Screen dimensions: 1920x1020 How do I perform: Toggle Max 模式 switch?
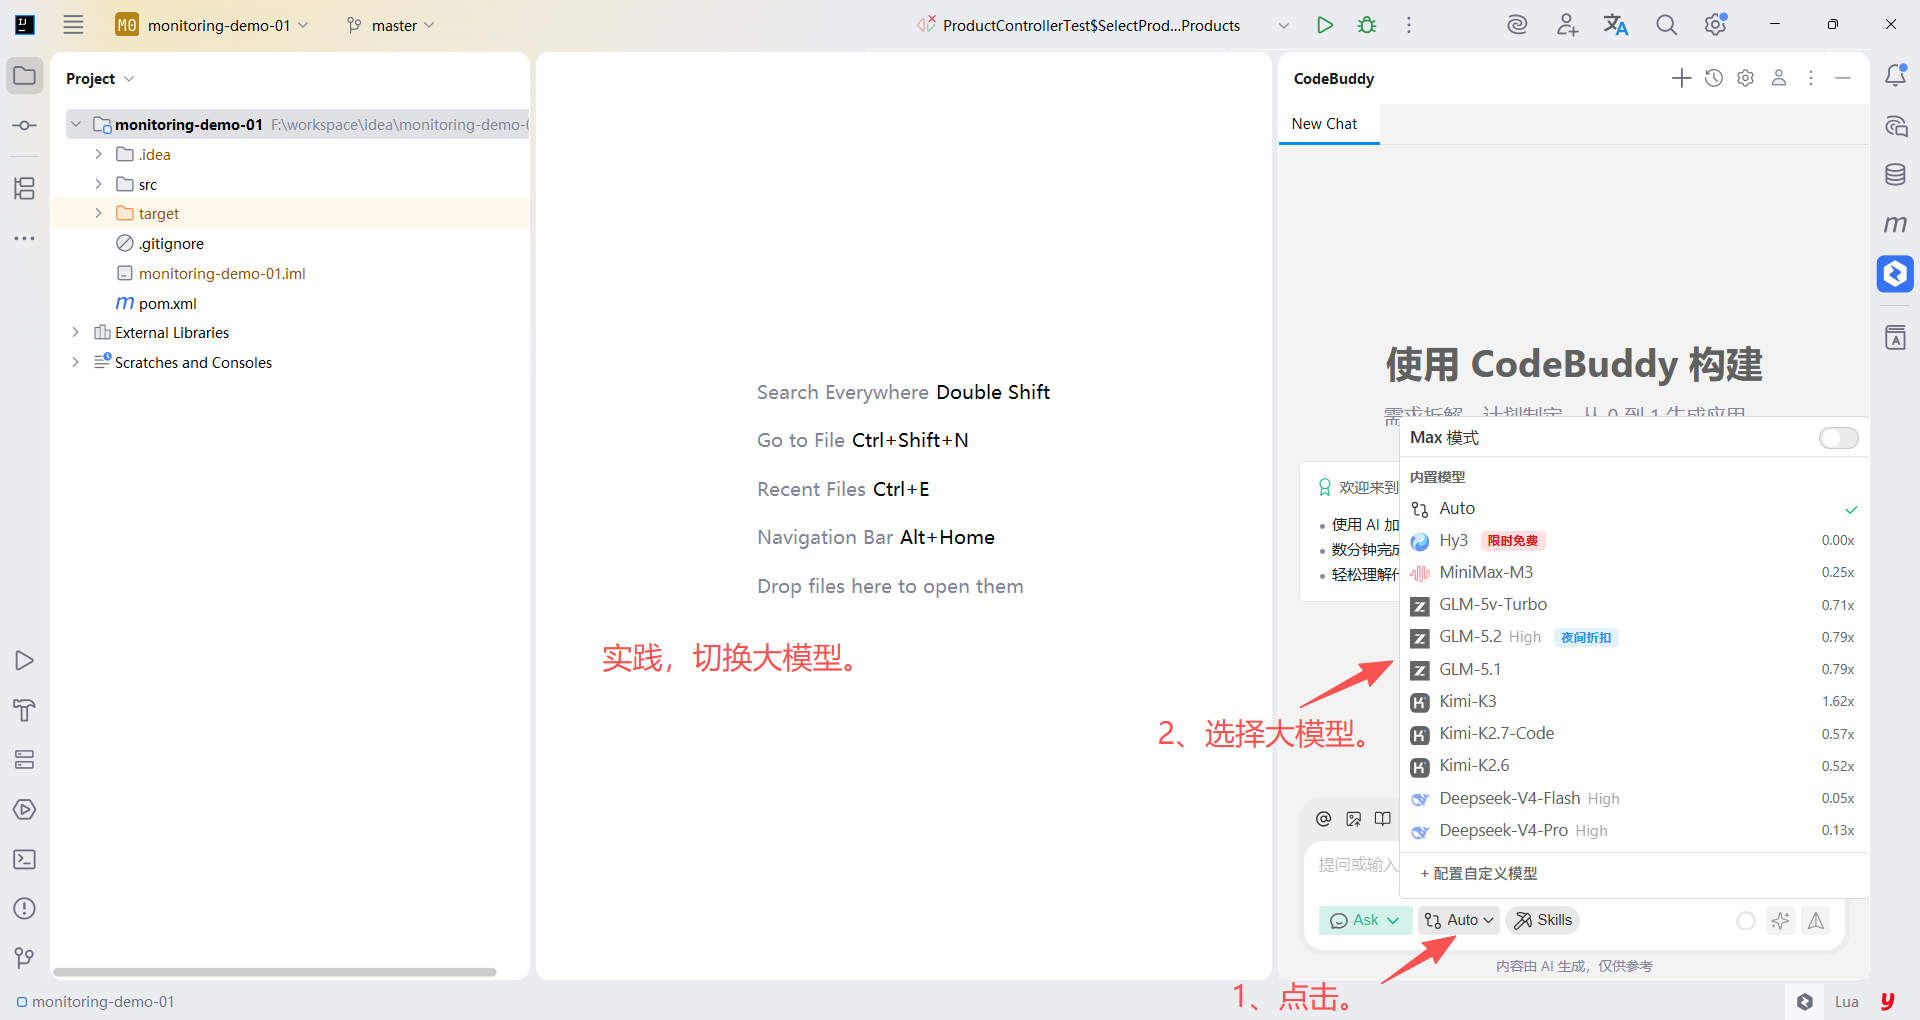pos(1838,438)
